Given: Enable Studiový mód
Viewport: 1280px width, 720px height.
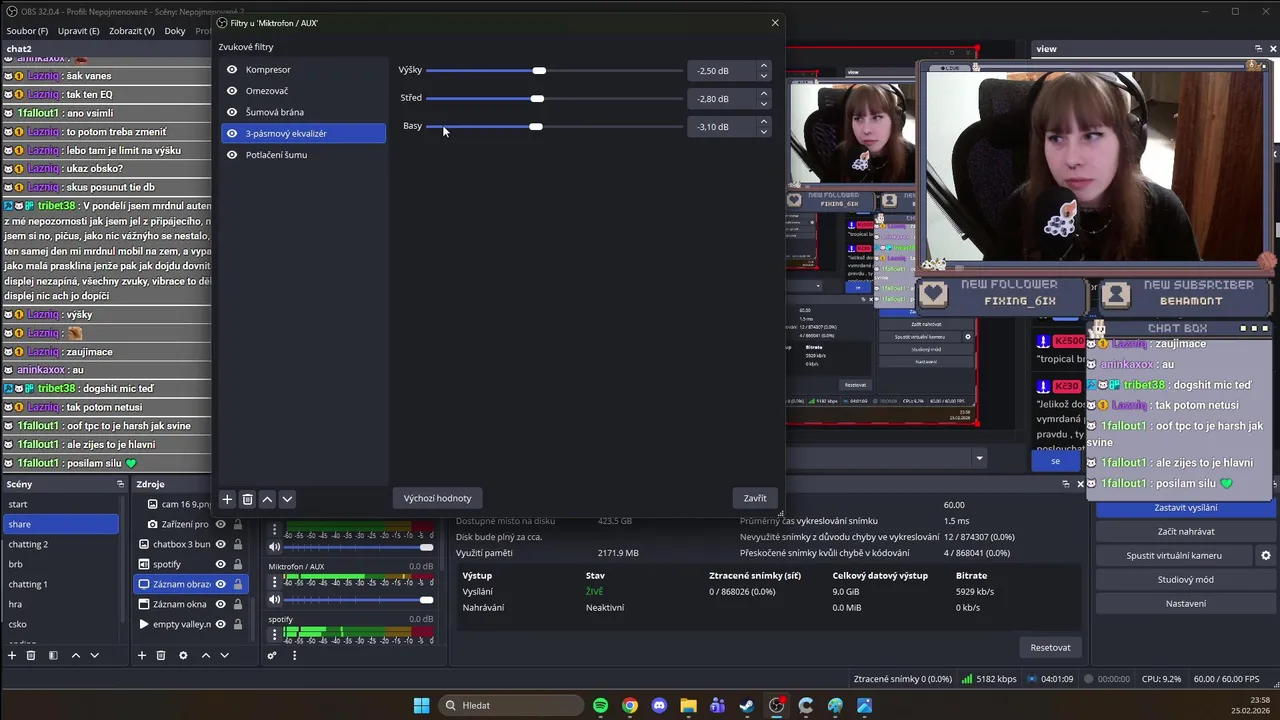Looking at the screenshot, I should tap(1186, 579).
